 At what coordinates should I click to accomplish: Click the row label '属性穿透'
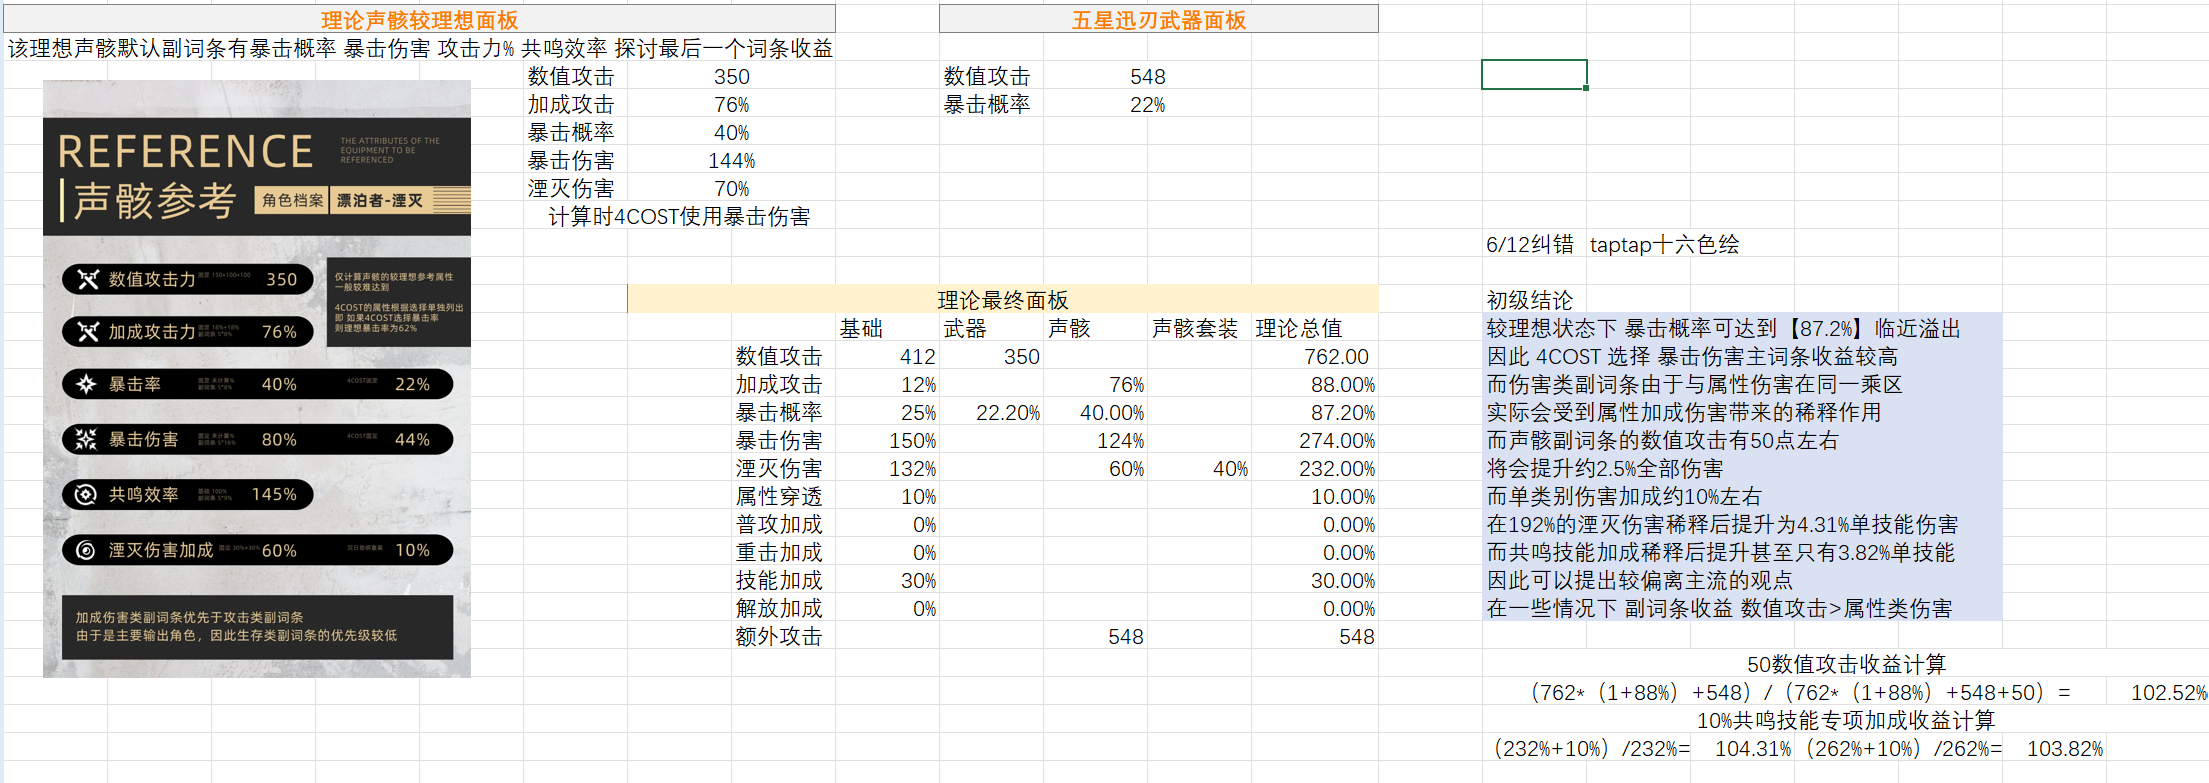click(x=779, y=497)
